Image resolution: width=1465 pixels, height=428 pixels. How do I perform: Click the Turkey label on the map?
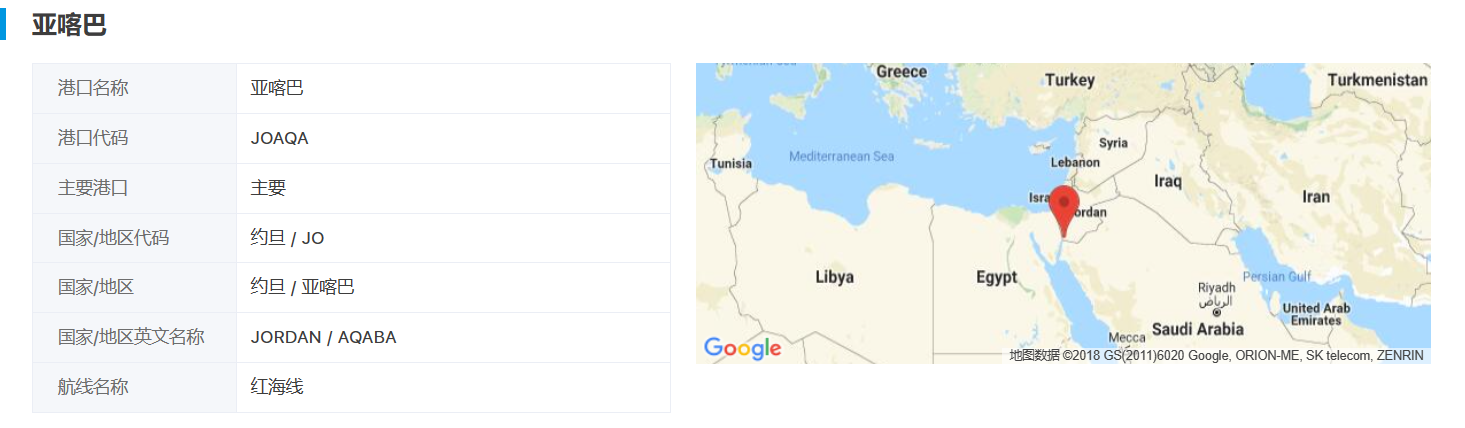click(x=1069, y=80)
